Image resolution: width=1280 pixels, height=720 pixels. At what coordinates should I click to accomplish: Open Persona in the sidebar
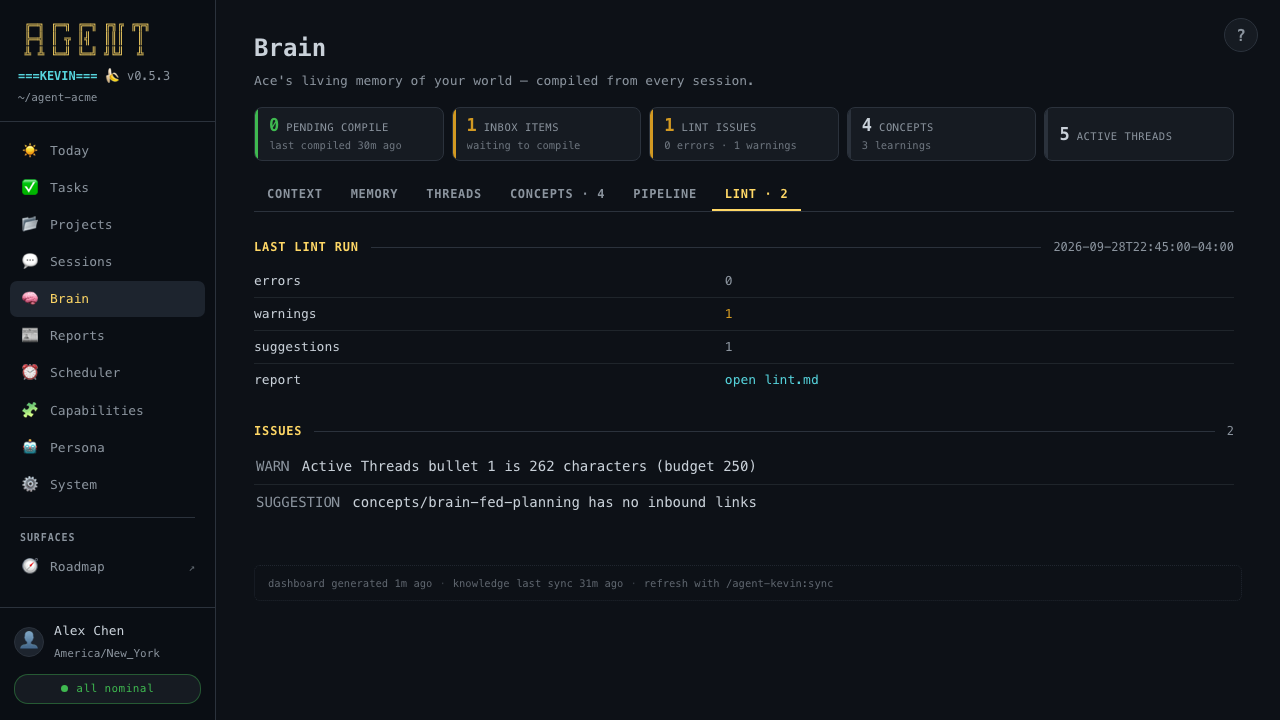pyautogui.click(x=107, y=447)
